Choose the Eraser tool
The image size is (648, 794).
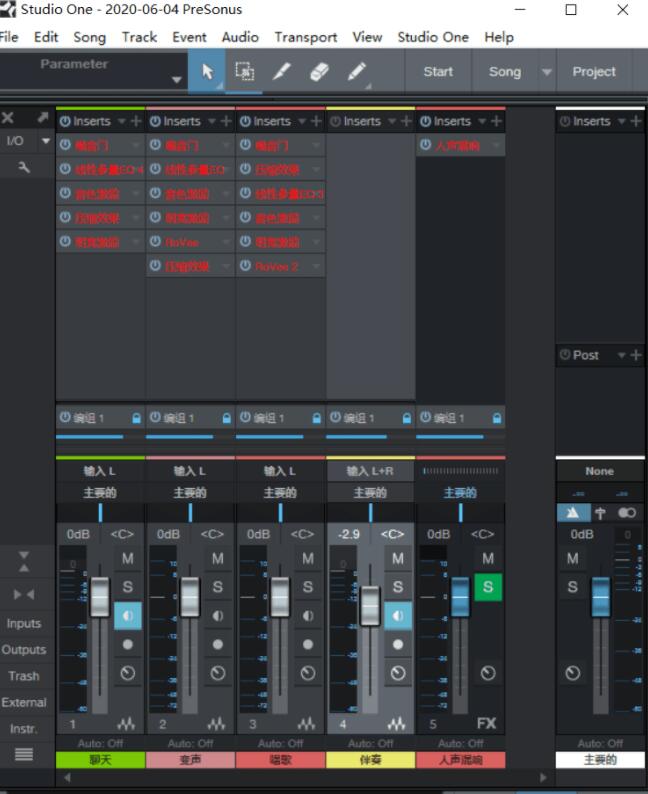click(319, 72)
